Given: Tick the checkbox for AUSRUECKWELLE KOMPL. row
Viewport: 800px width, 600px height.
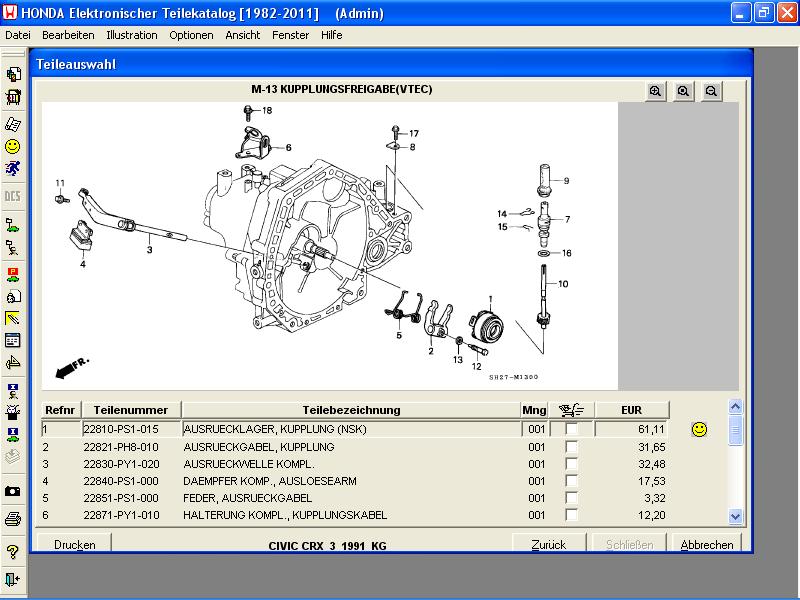Looking at the screenshot, I should (x=571, y=464).
